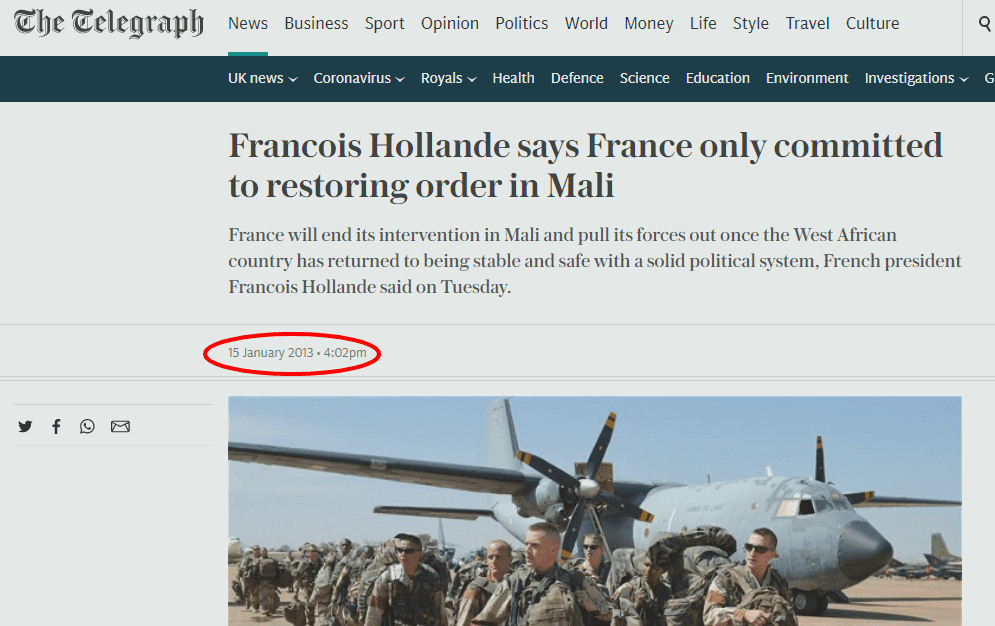Open the Defence subsection link

[x=577, y=78]
